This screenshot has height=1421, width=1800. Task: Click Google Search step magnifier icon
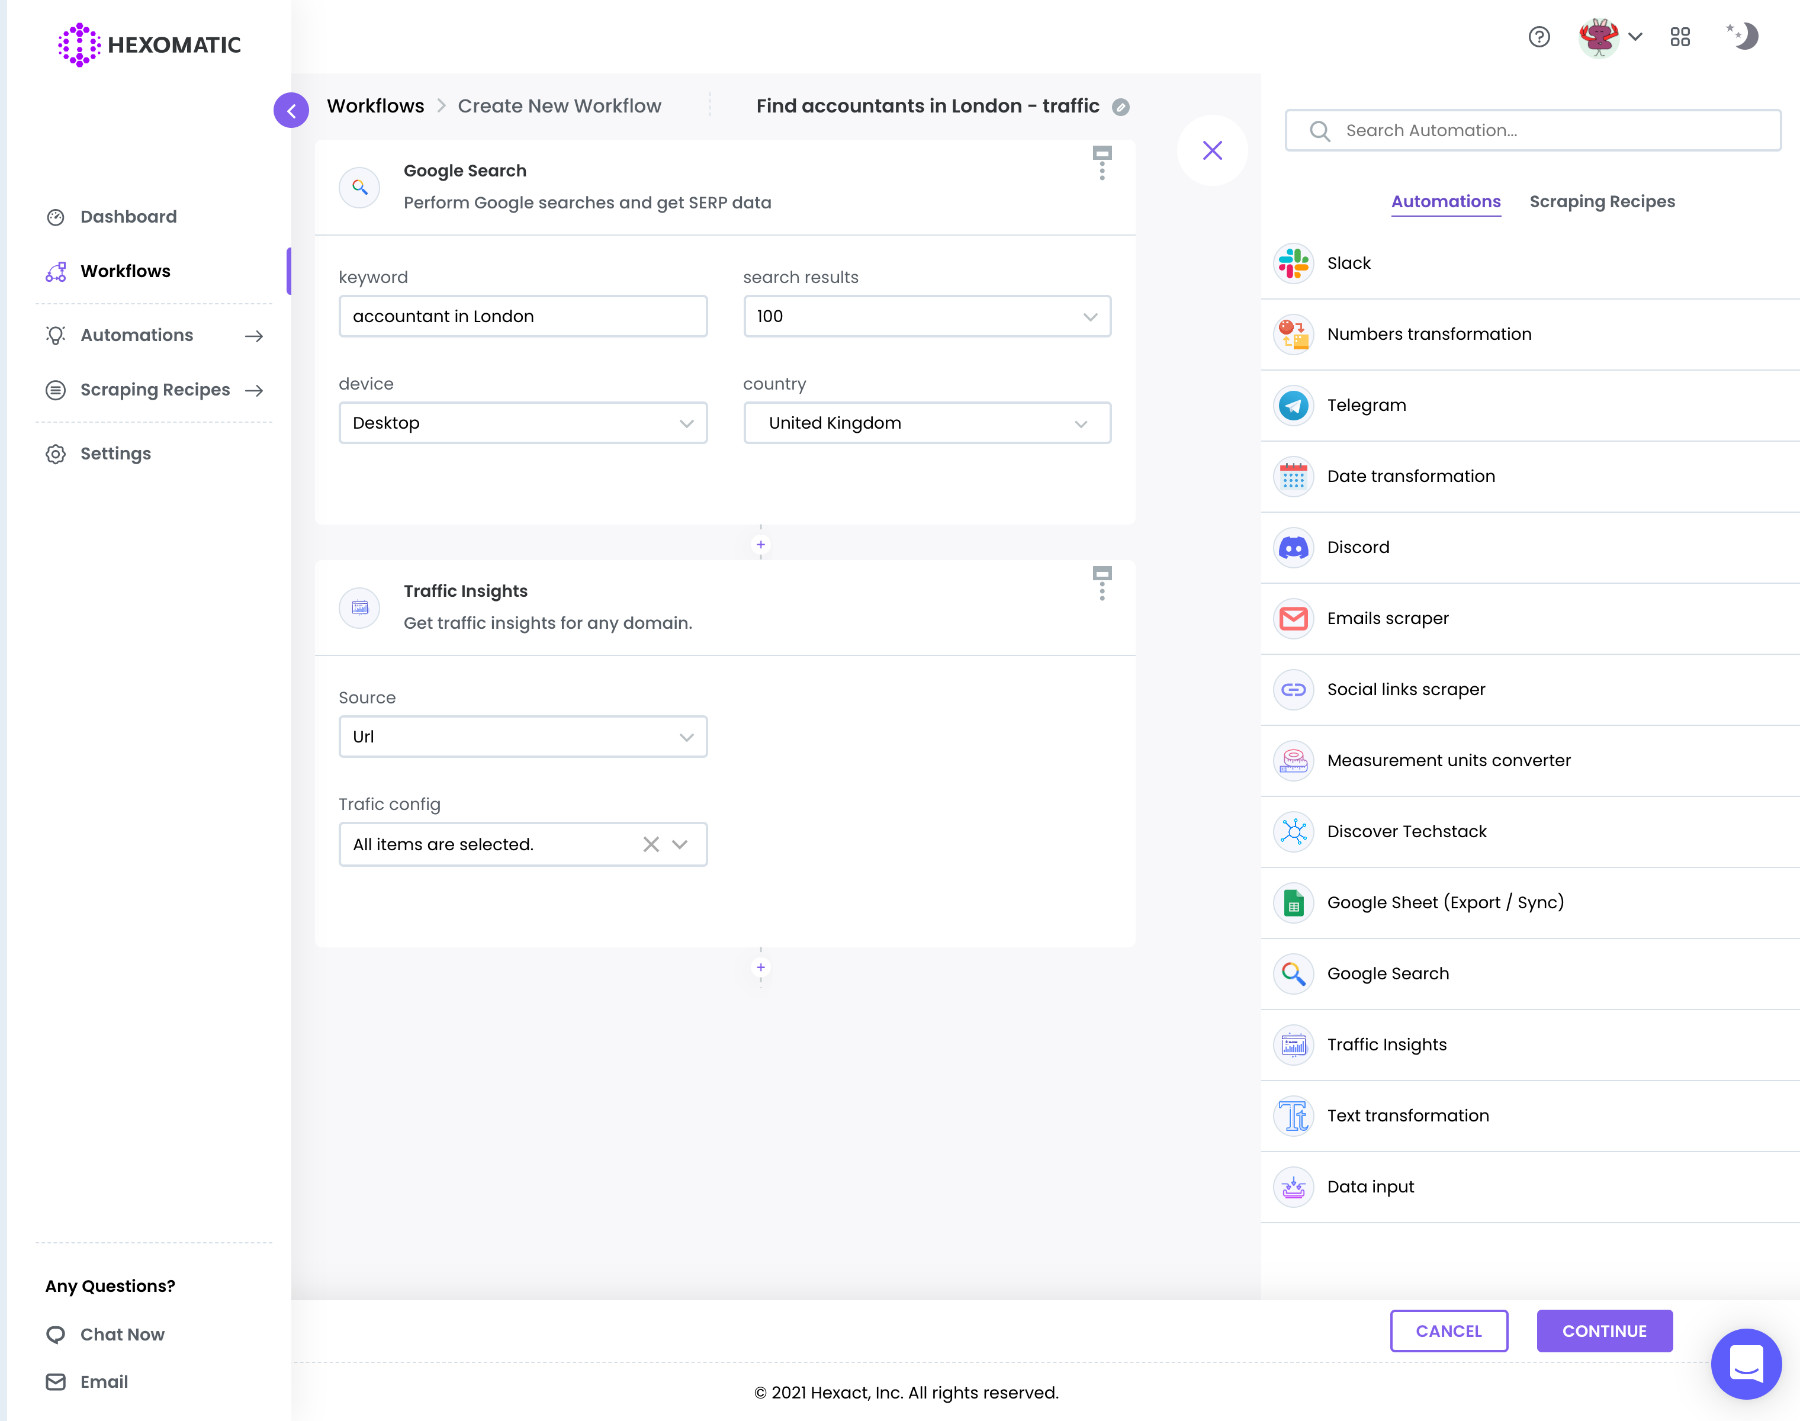click(360, 187)
